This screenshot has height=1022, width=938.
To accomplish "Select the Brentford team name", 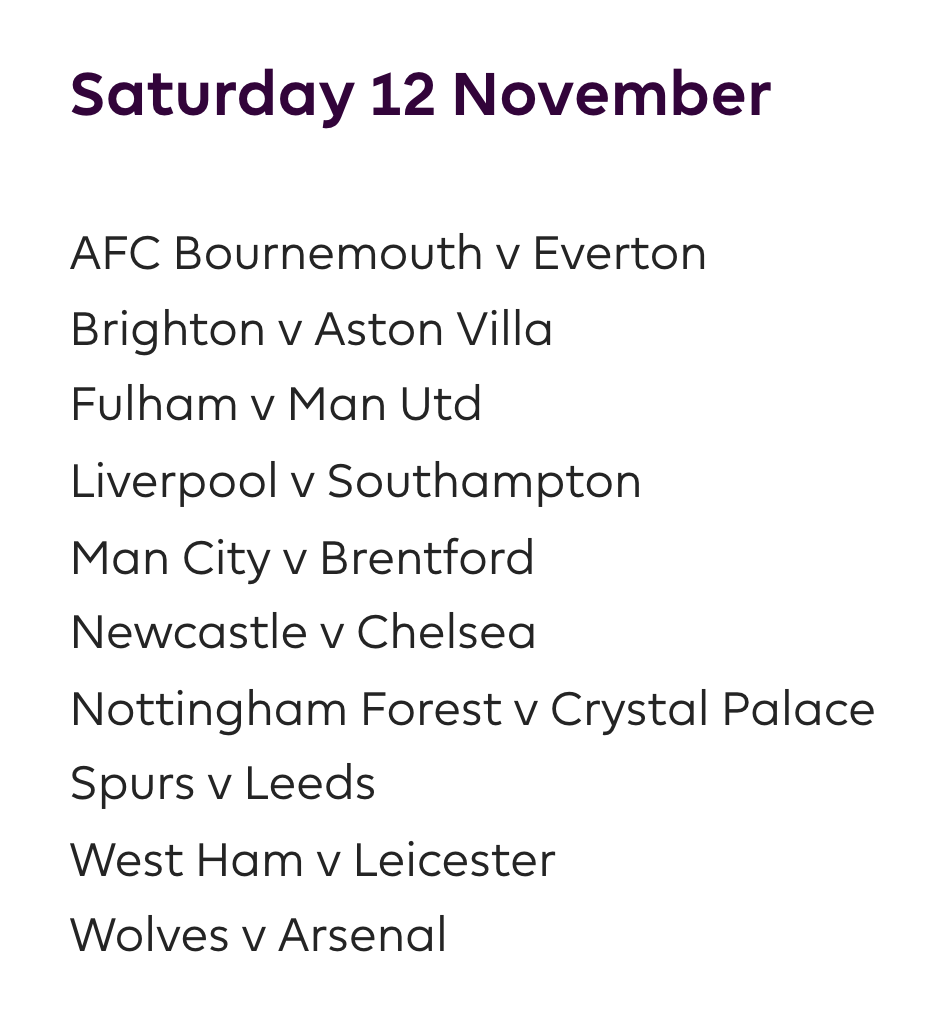I will 427,558.
